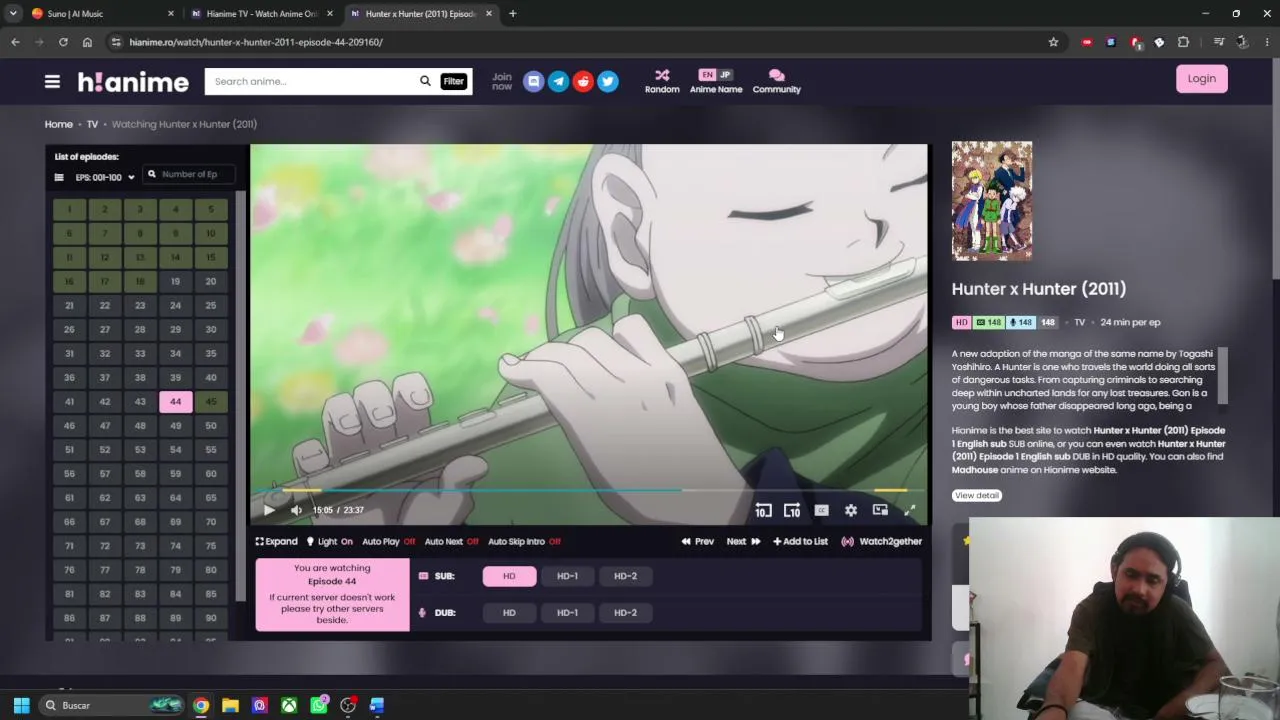Go to the Prev episode
1280x720 pixels.
coord(698,541)
